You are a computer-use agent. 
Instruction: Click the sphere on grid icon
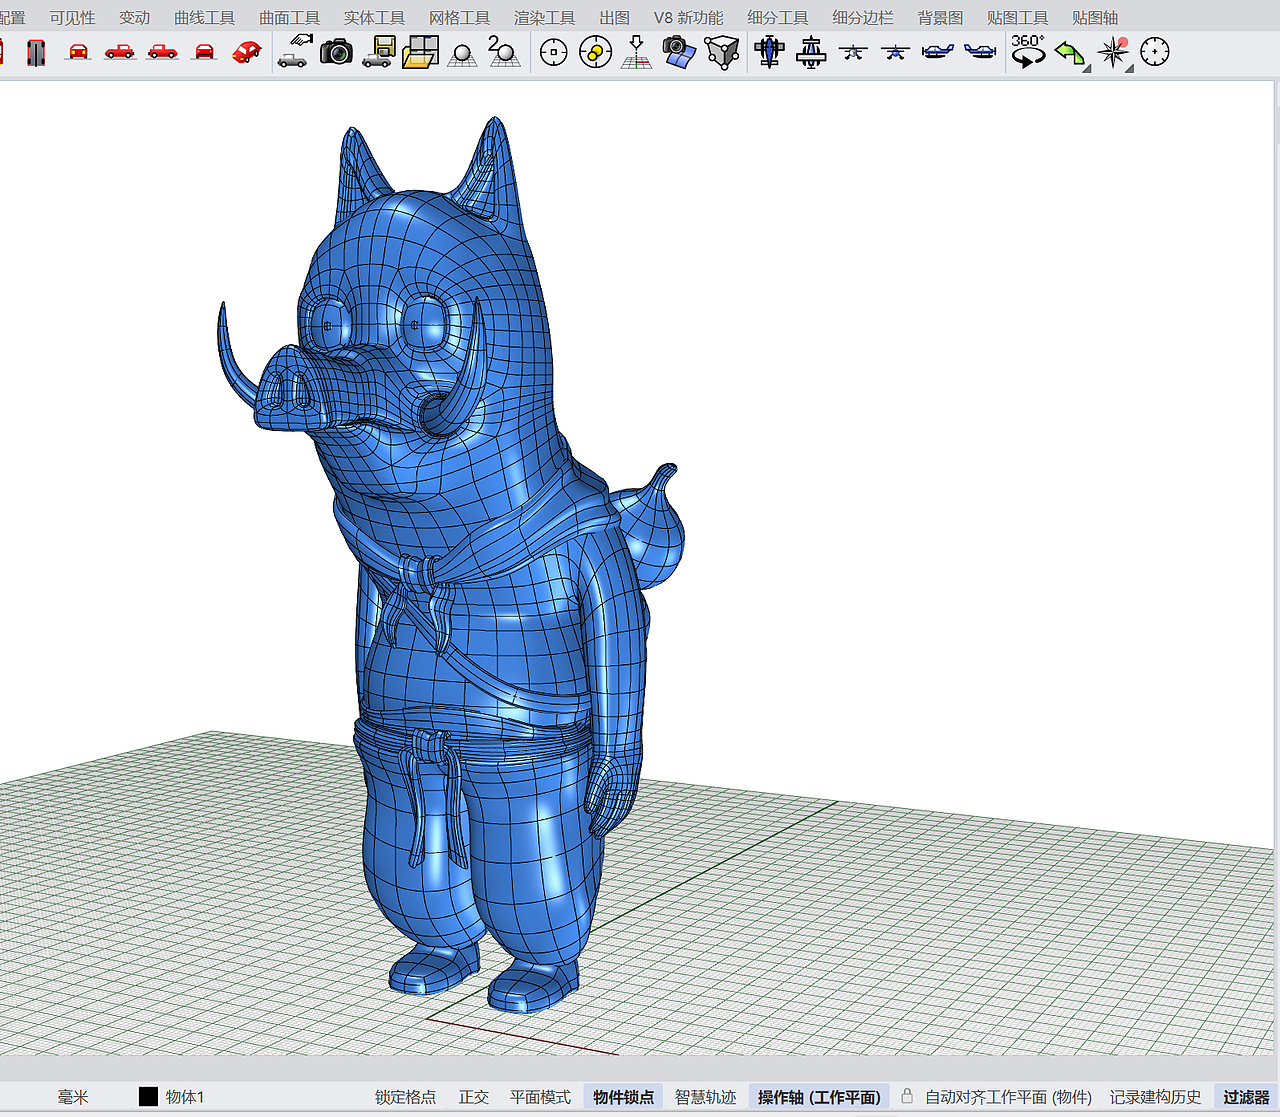(x=462, y=54)
